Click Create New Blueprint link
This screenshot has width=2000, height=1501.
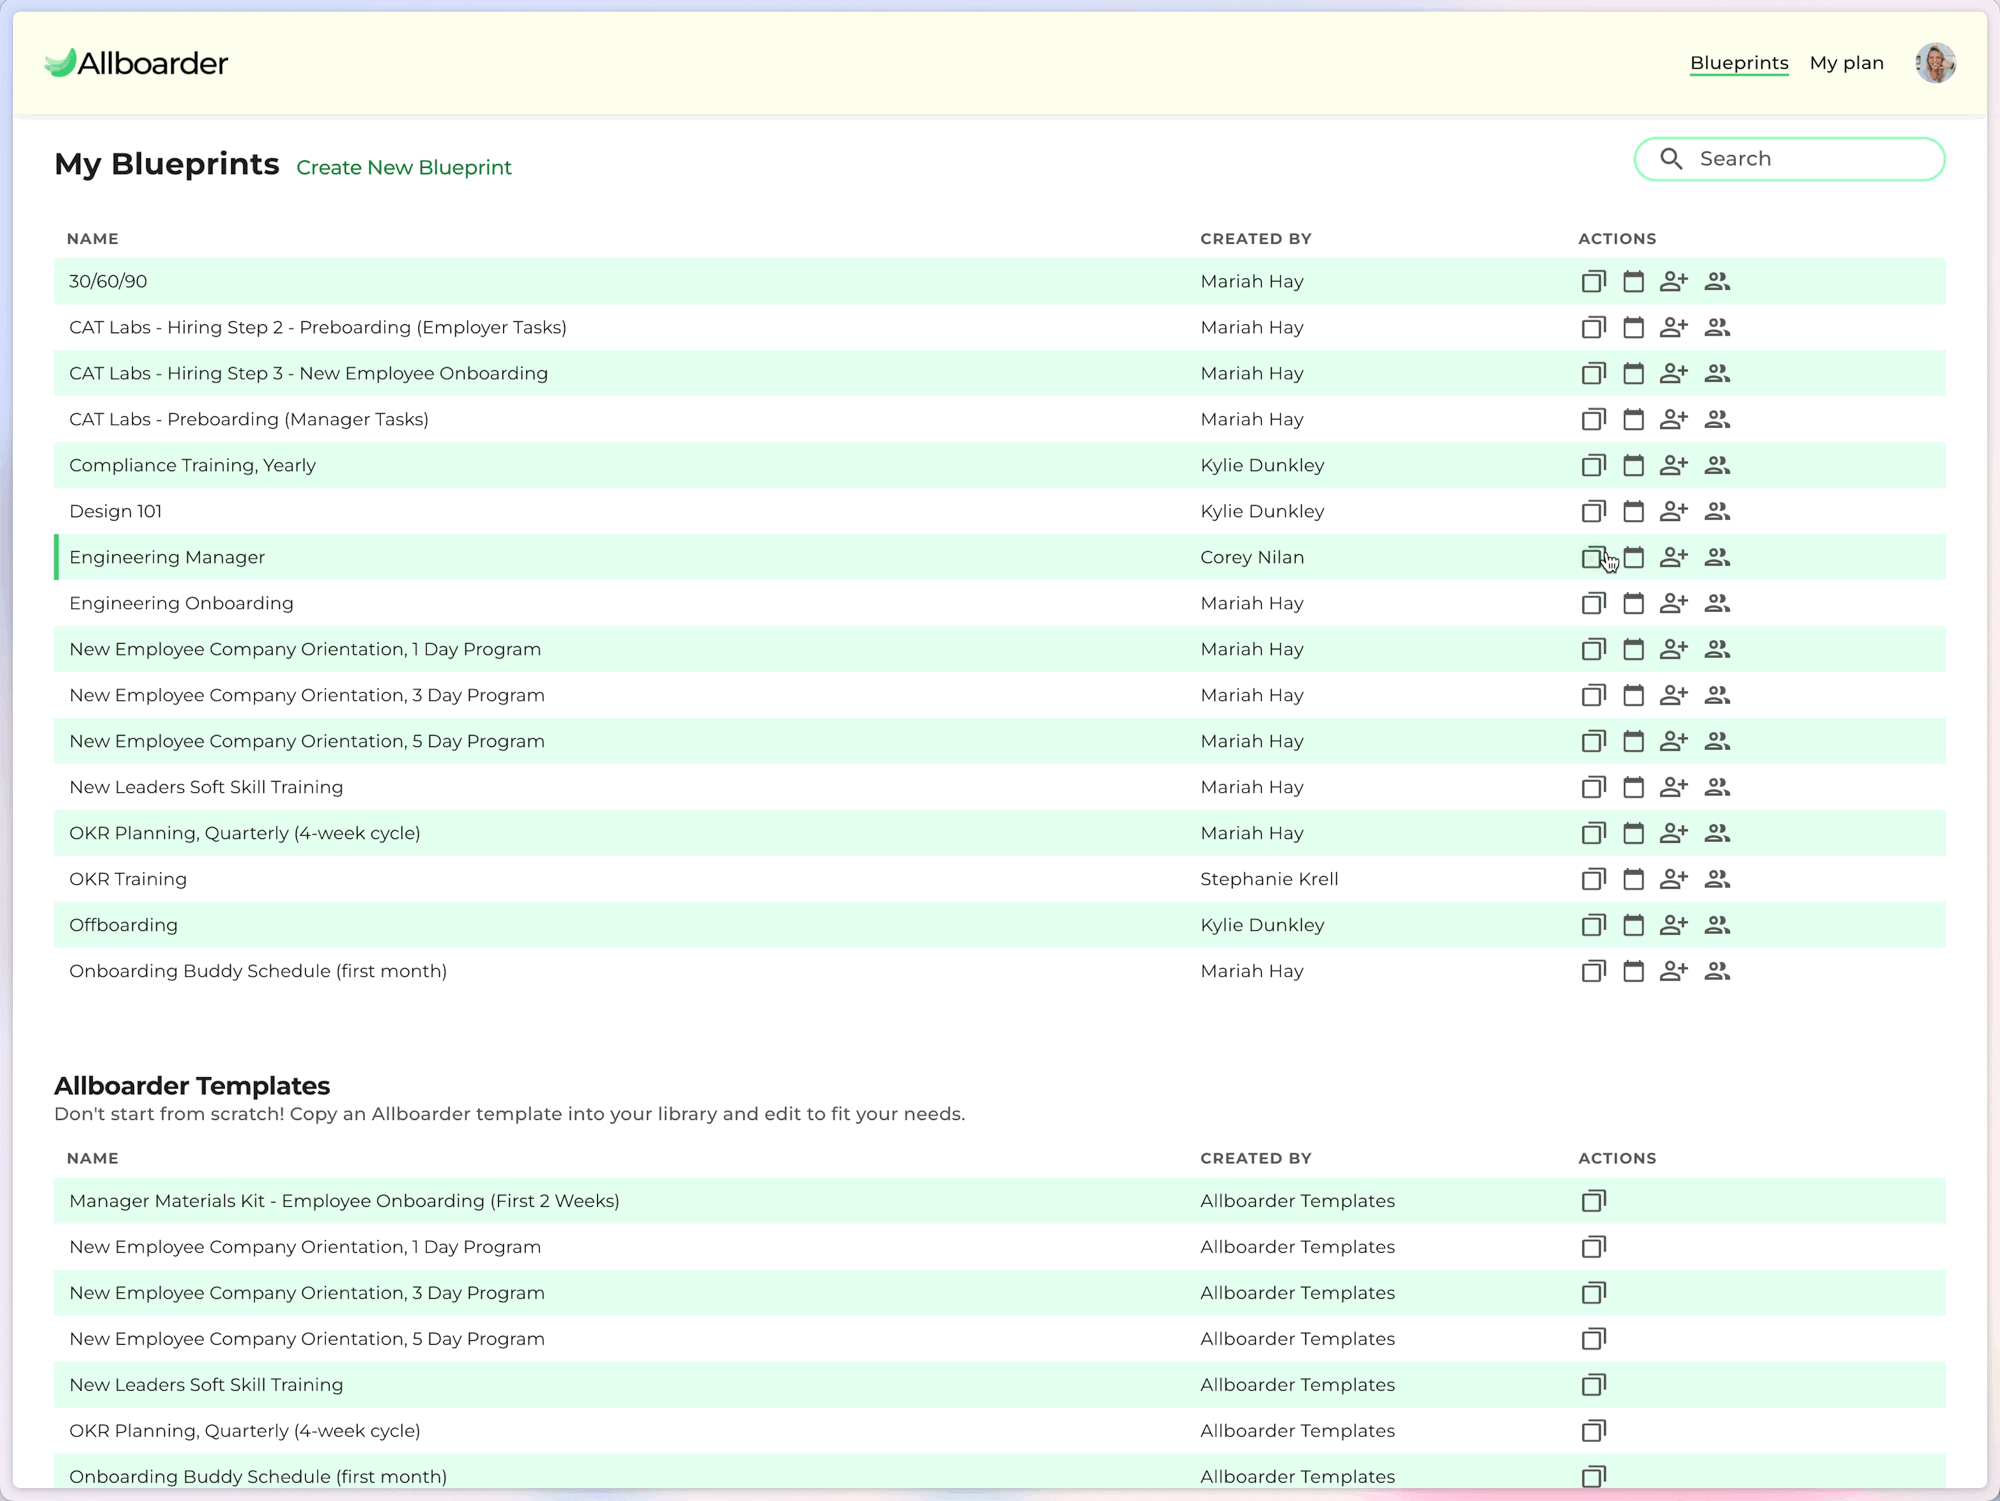coord(403,168)
